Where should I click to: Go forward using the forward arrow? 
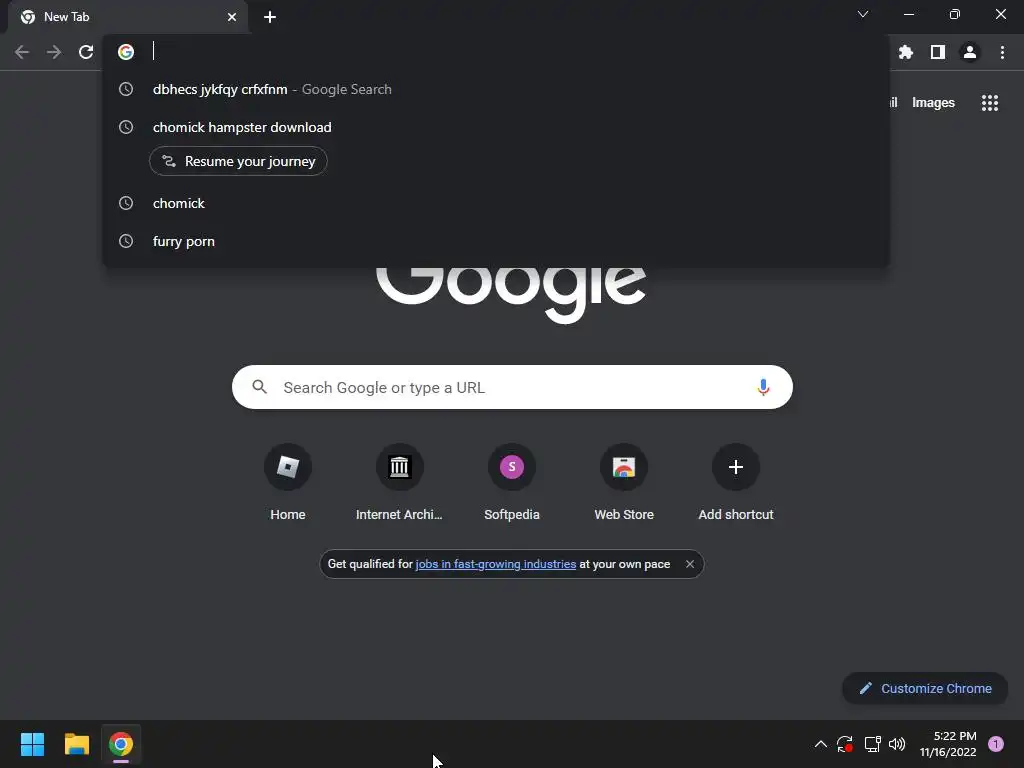coord(54,52)
